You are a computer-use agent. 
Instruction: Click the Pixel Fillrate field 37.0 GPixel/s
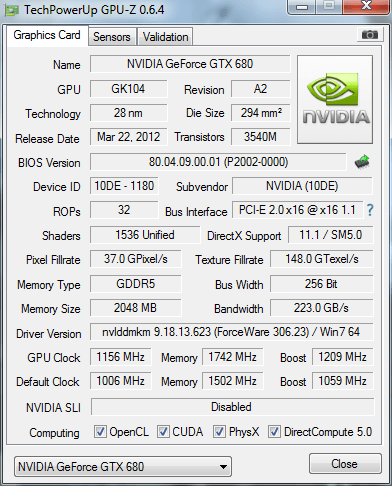tap(136, 259)
